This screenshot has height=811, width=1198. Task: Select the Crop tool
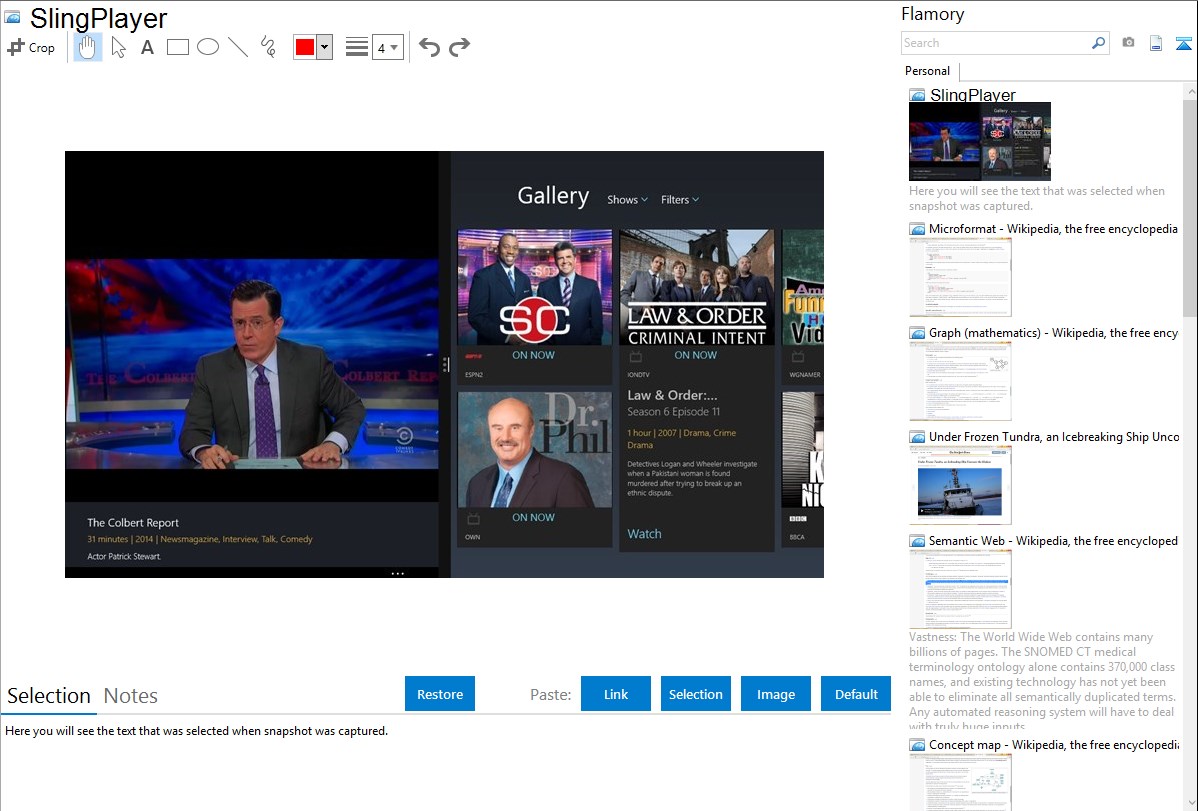(31, 47)
